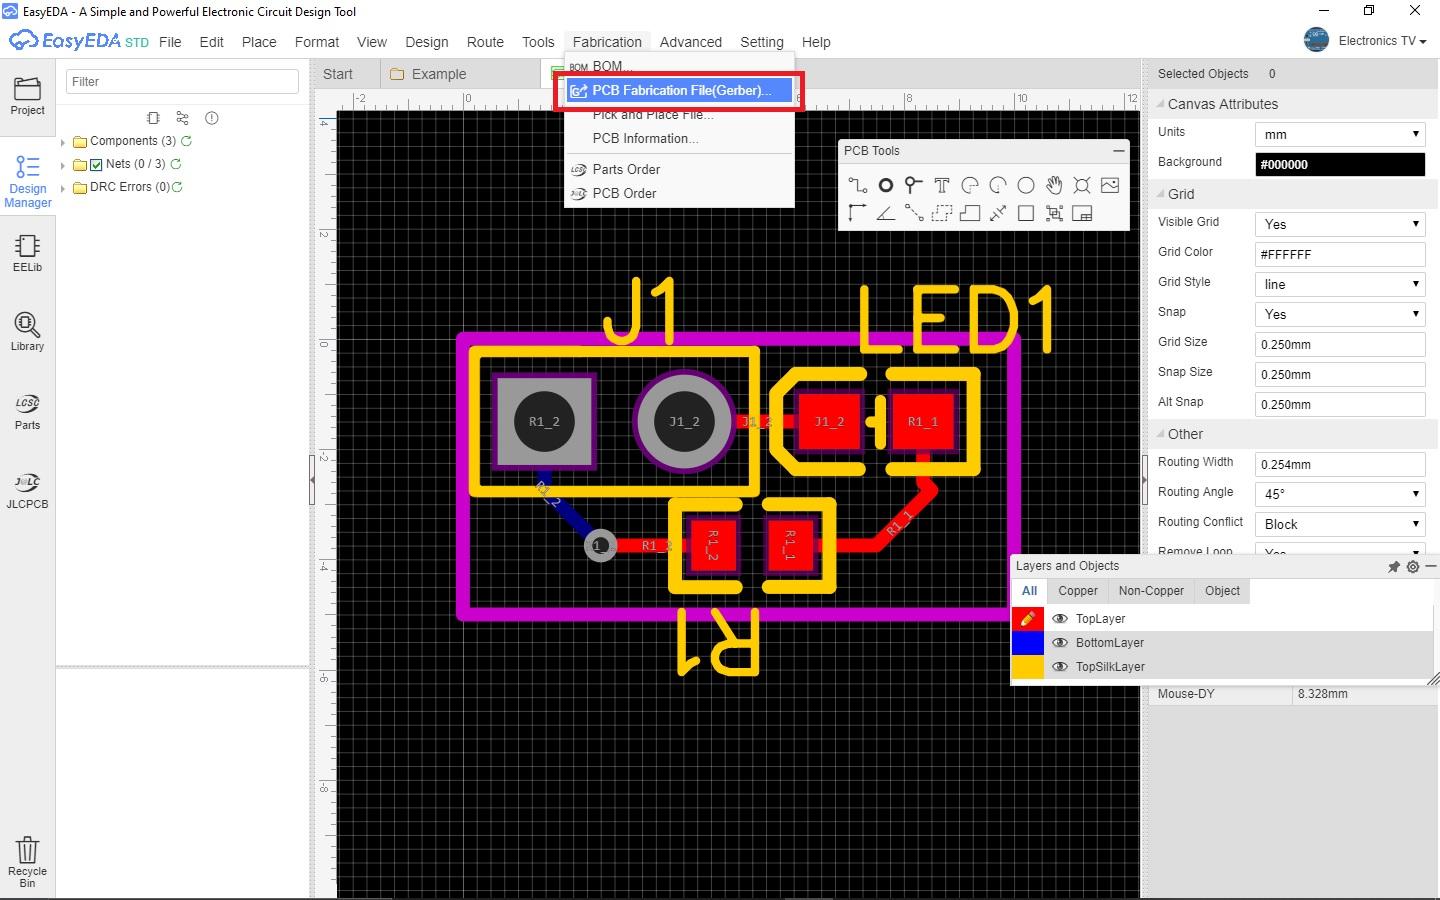Click the components chip icon in Design Manager
Viewport: 1440px width, 900px height.
coord(153,118)
